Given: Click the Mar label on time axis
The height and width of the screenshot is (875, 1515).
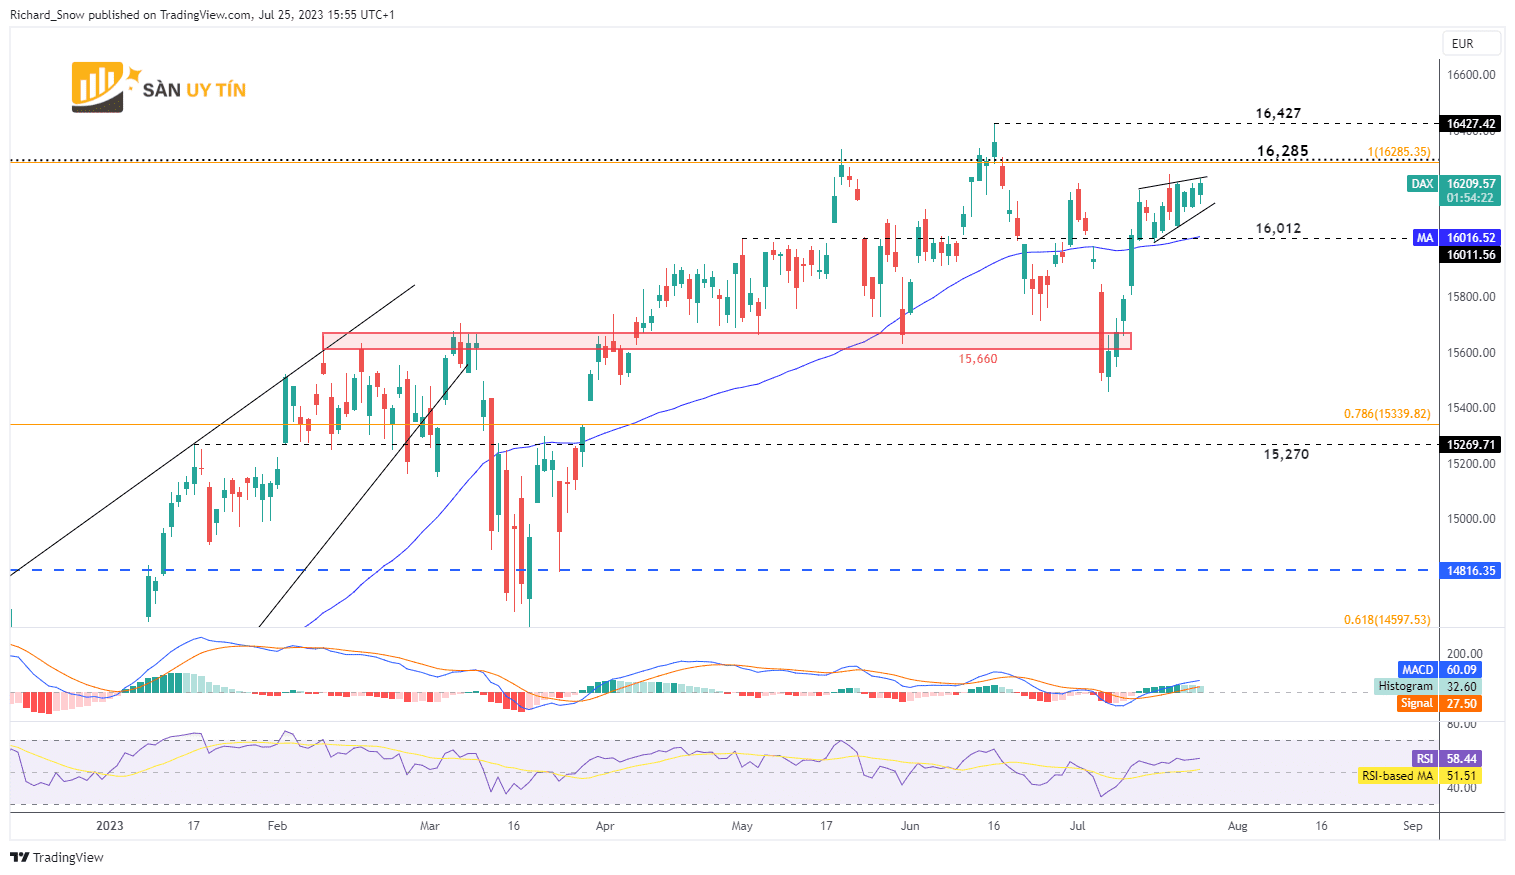Looking at the screenshot, I should click(429, 826).
